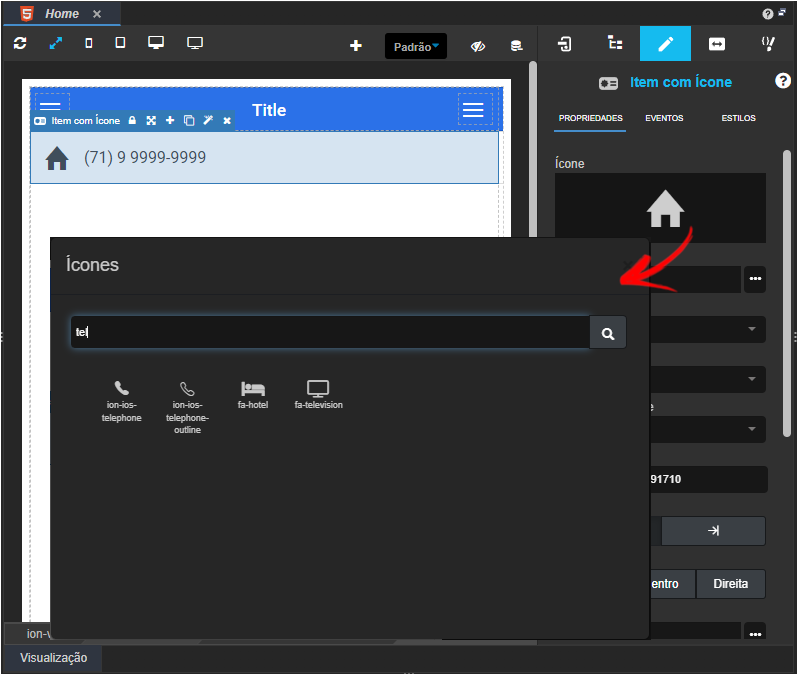798x675 pixels.
Task: Click the bottom ellipsis button in properties
Action: (x=755, y=631)
